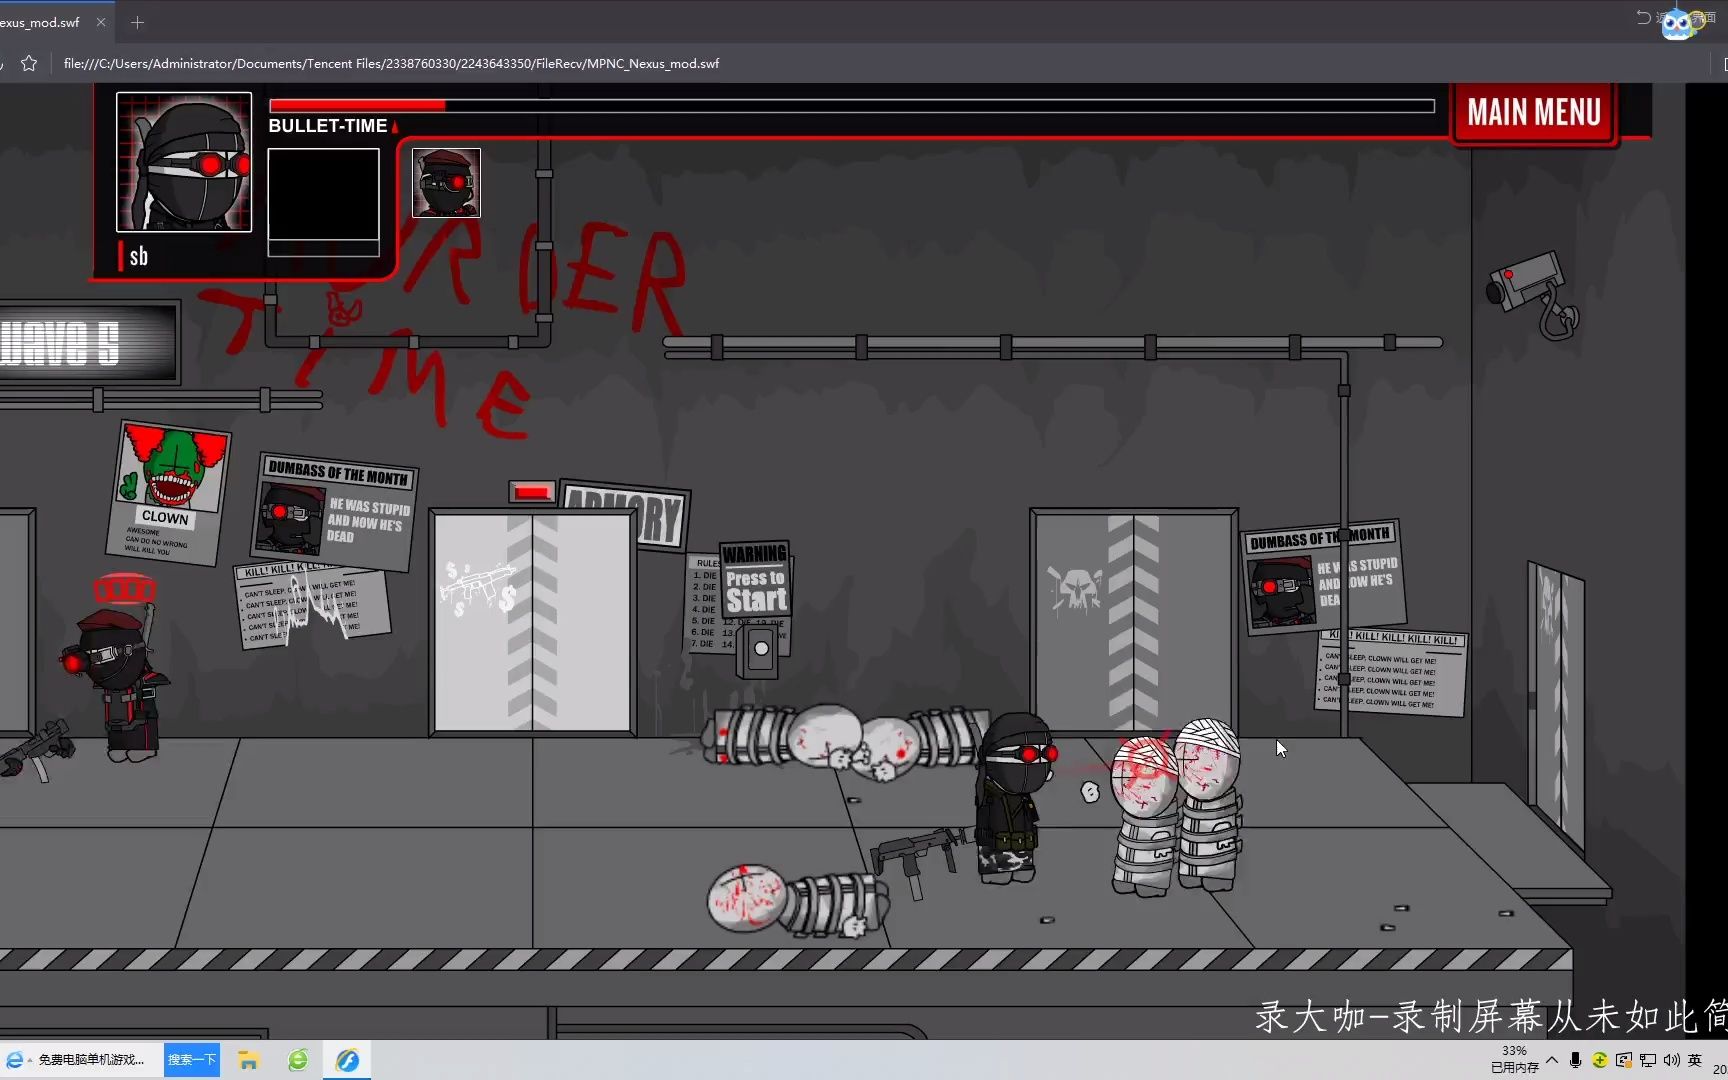Image resolution: width=1728 pixels, height=1080 pixels.
Task: Click the microphone tray icon
Action: coord(1576,1060)
